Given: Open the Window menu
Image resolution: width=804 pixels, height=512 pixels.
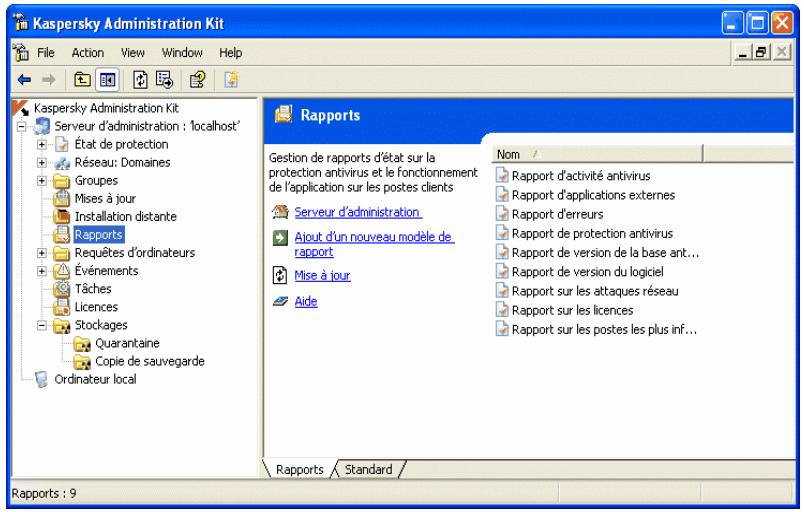Looking at the screenshot, I should click(182, 53).
